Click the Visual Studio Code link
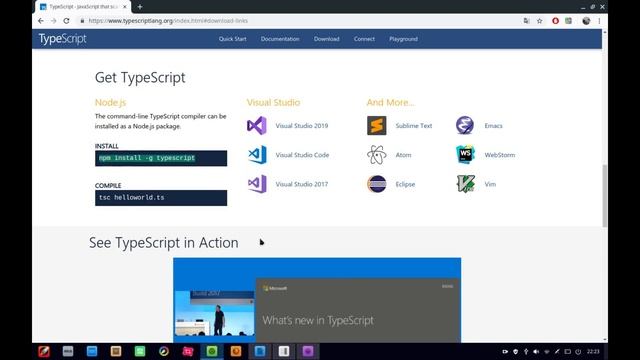Screen dimensions: 640x360 point(302,155)
